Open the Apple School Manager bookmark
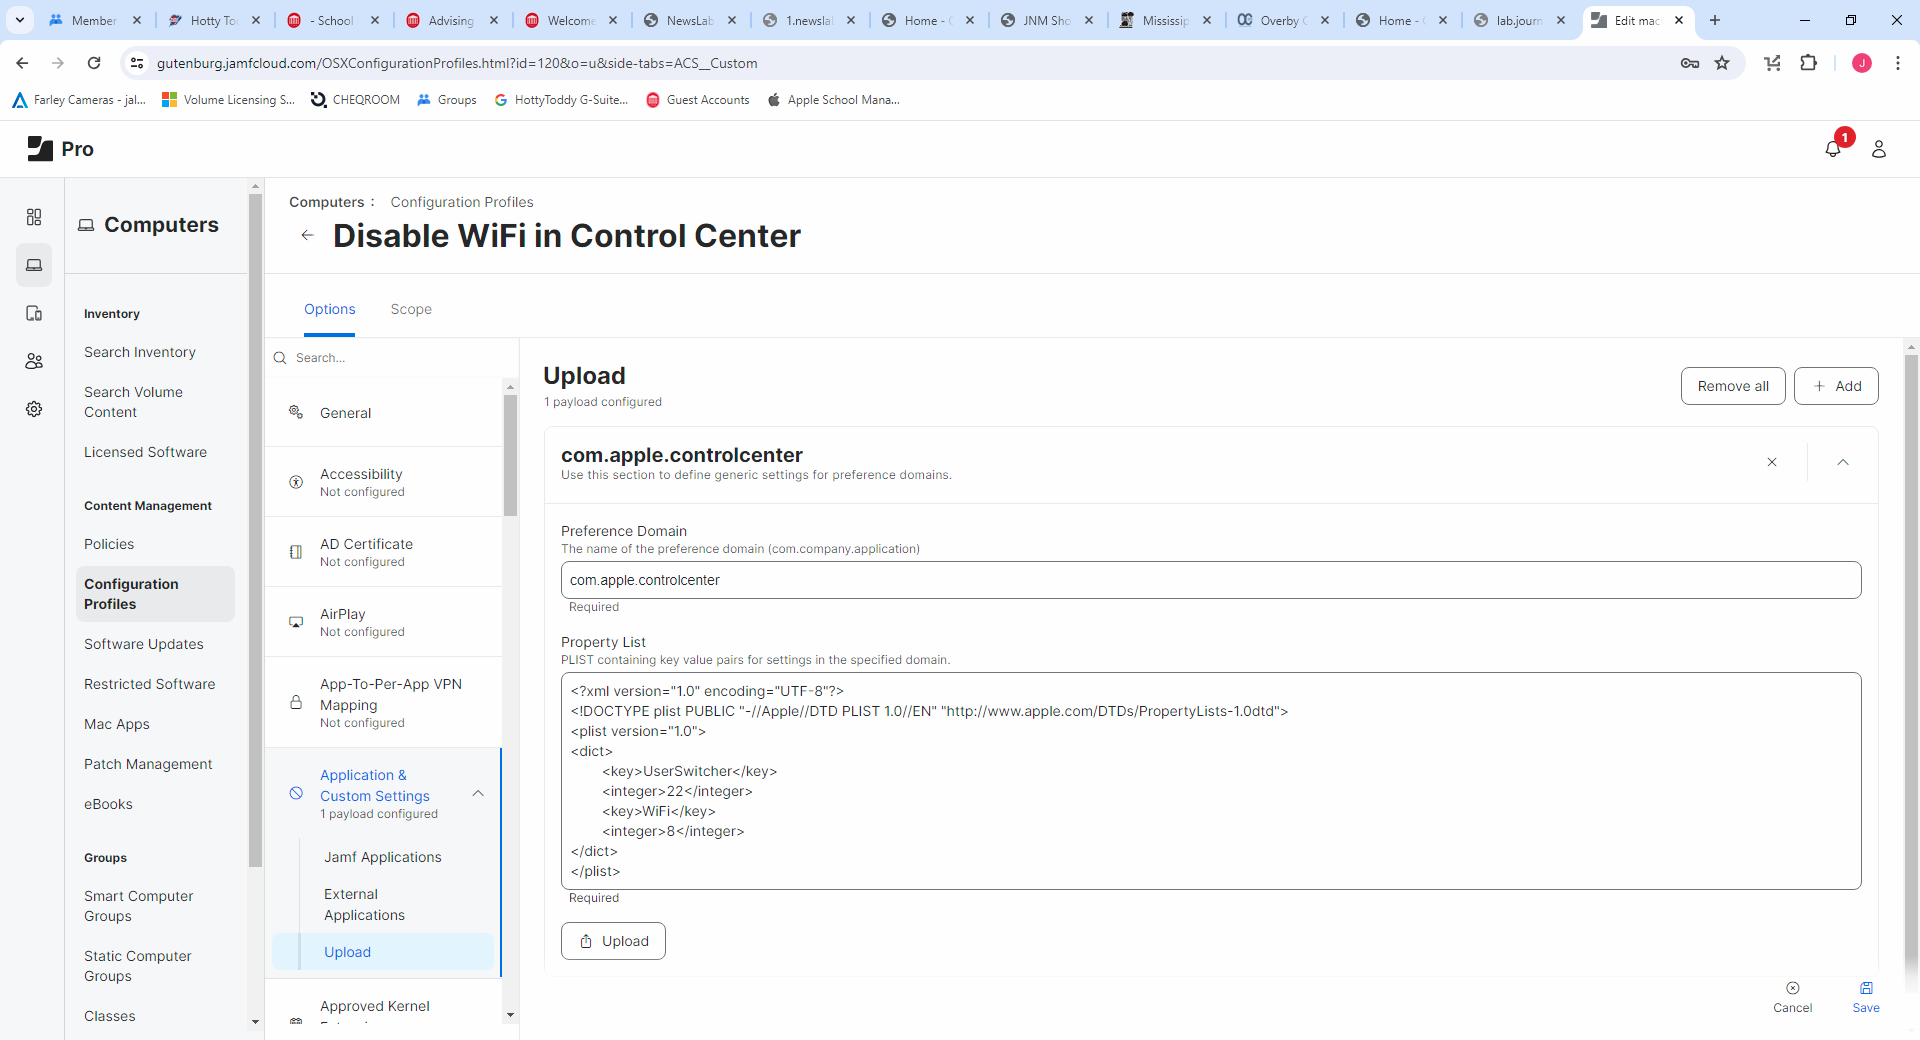1920x1040 pixels. point(833,100)
